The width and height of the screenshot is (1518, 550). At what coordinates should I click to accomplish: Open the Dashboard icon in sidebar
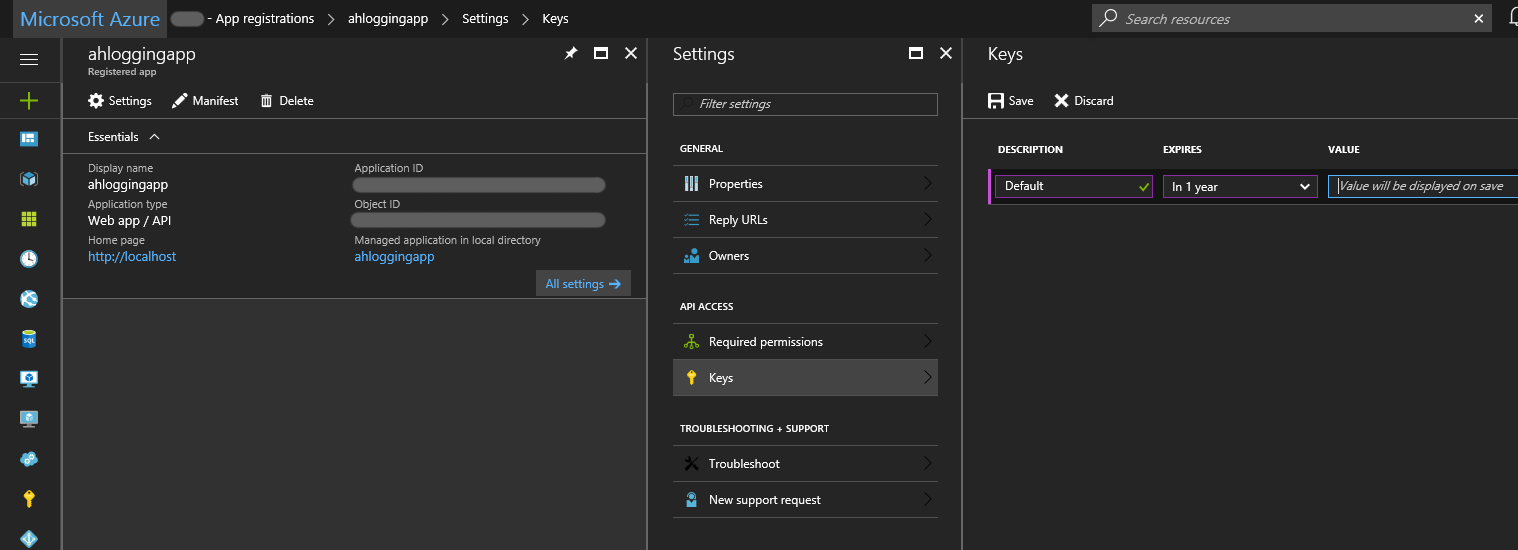tap(29, 139)
